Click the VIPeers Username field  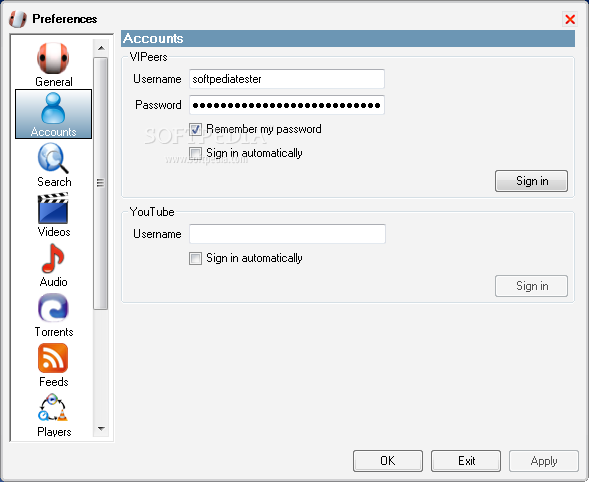click(x=287, y=79)
